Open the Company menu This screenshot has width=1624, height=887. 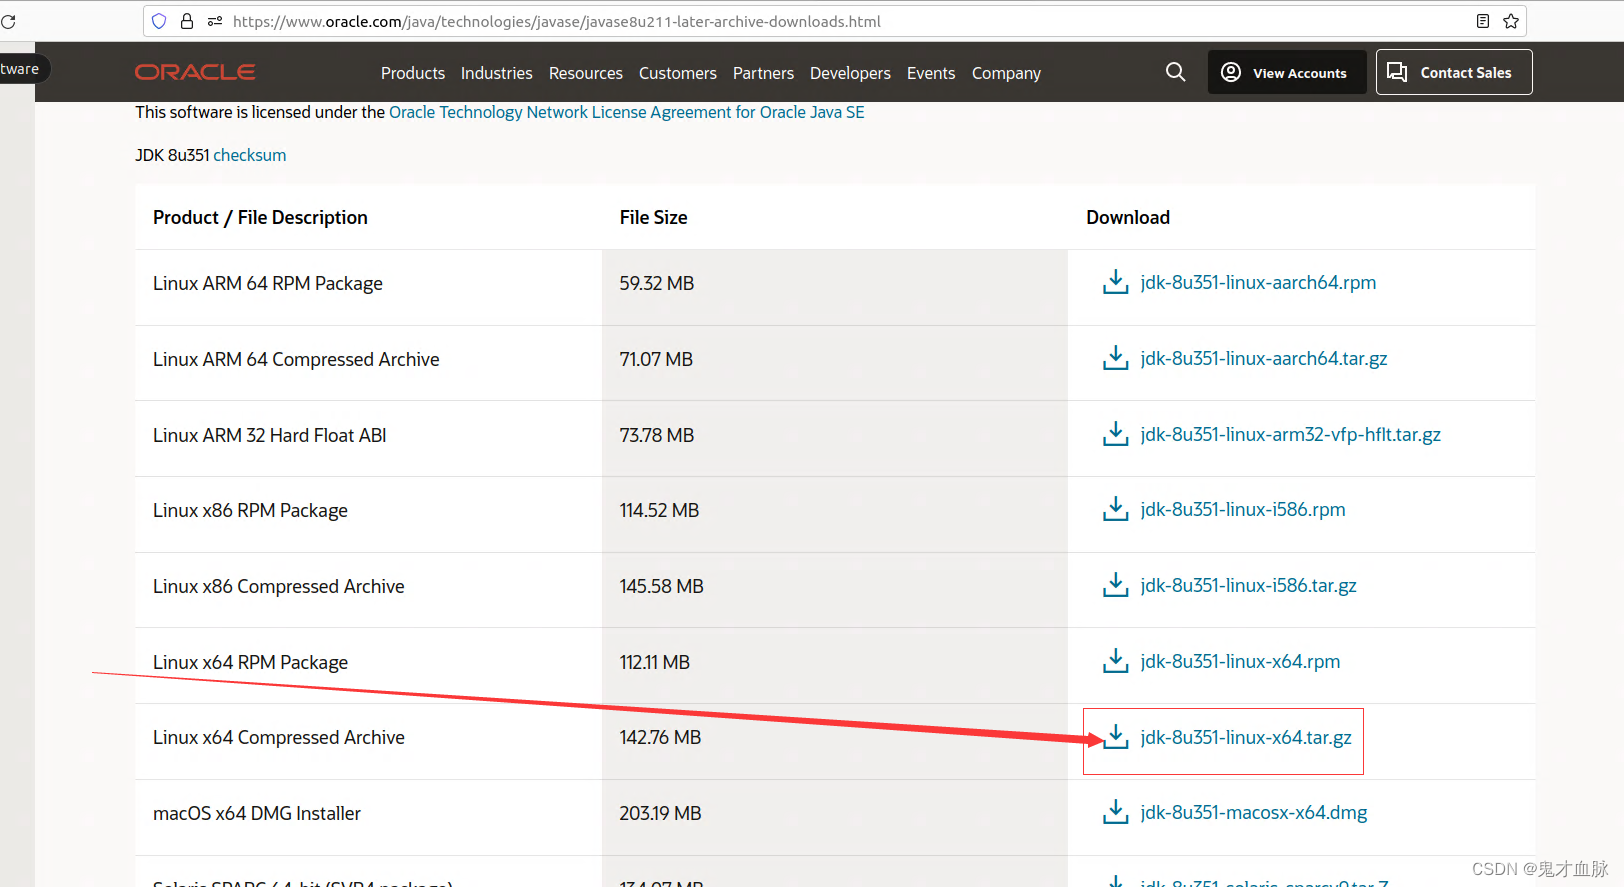[x=1006, y=73]
